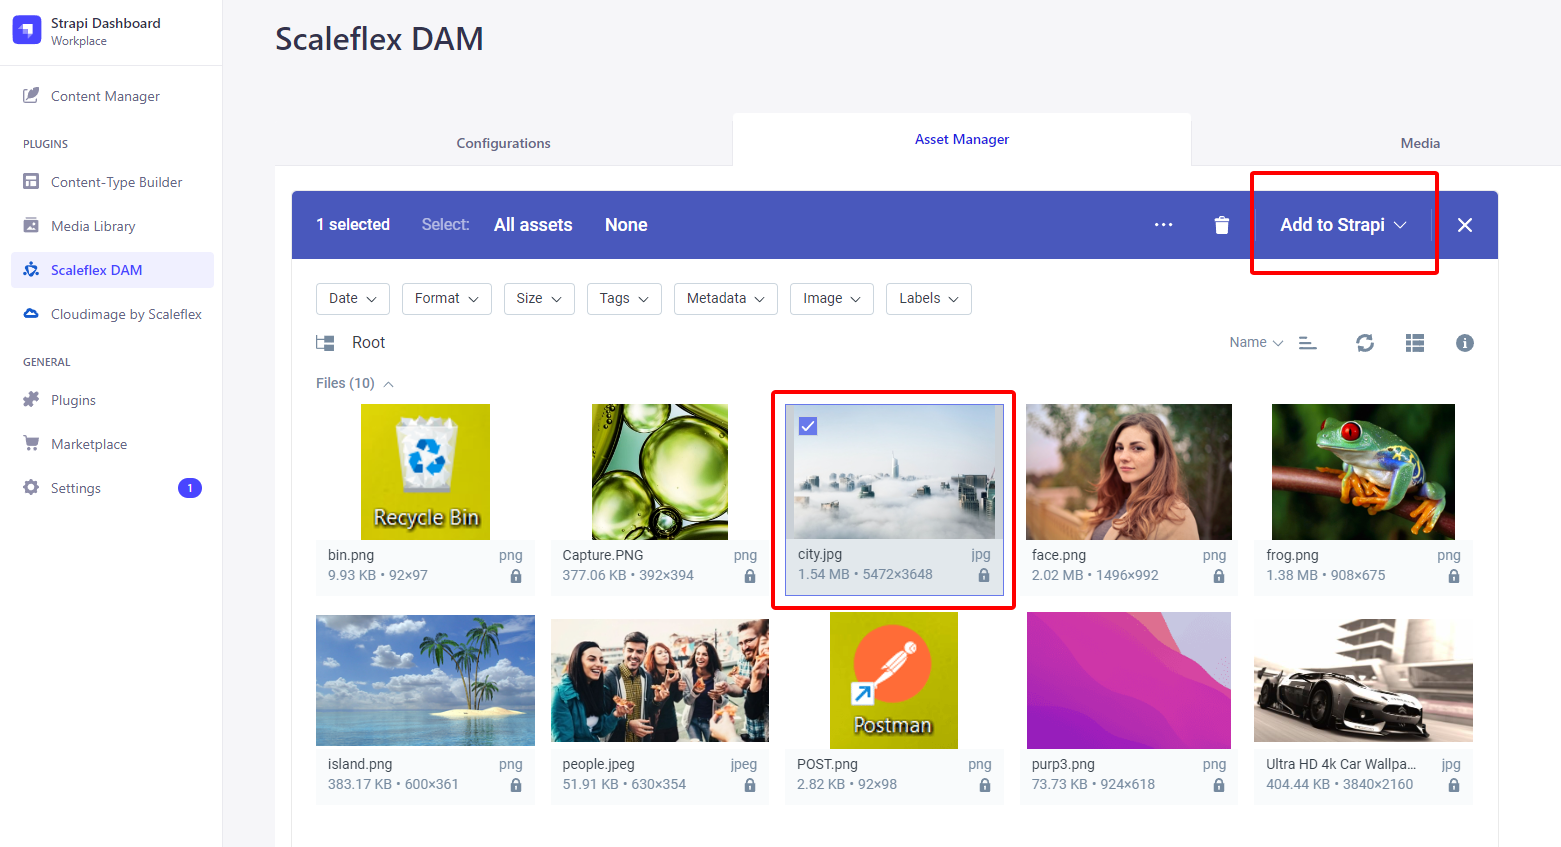
Task: Click the "51.91 KB • 630×354" text
Action: point(624,784)
